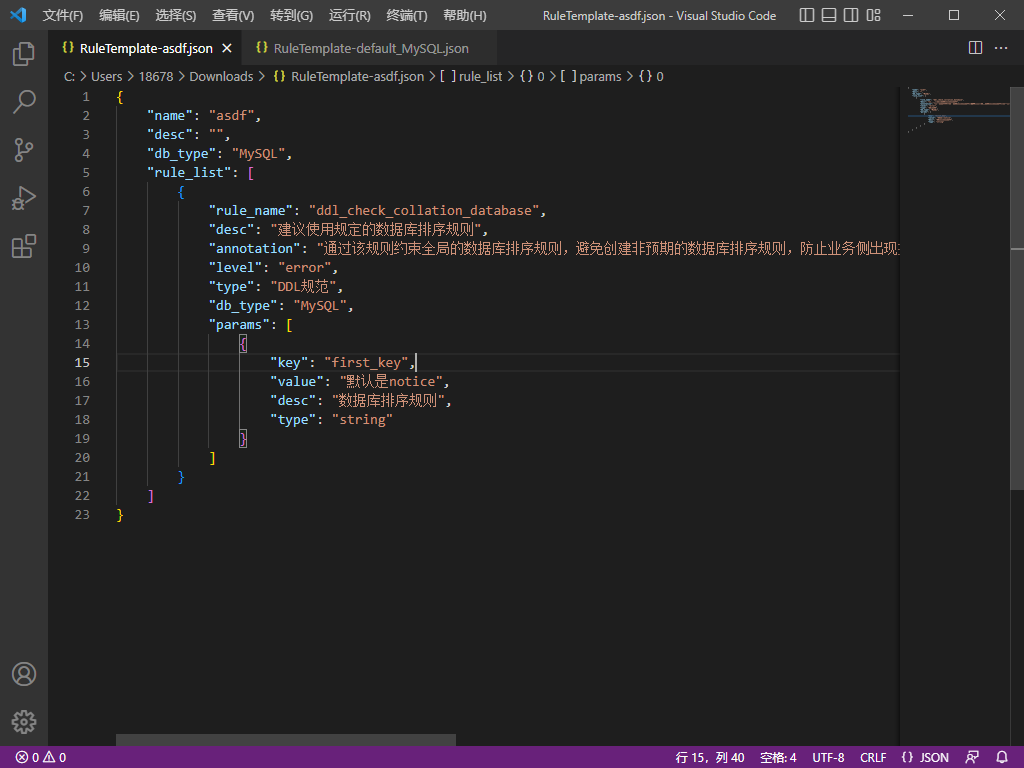Click the errors and warnings indicator
1024x768 pixels.
(x=36, y=758)
